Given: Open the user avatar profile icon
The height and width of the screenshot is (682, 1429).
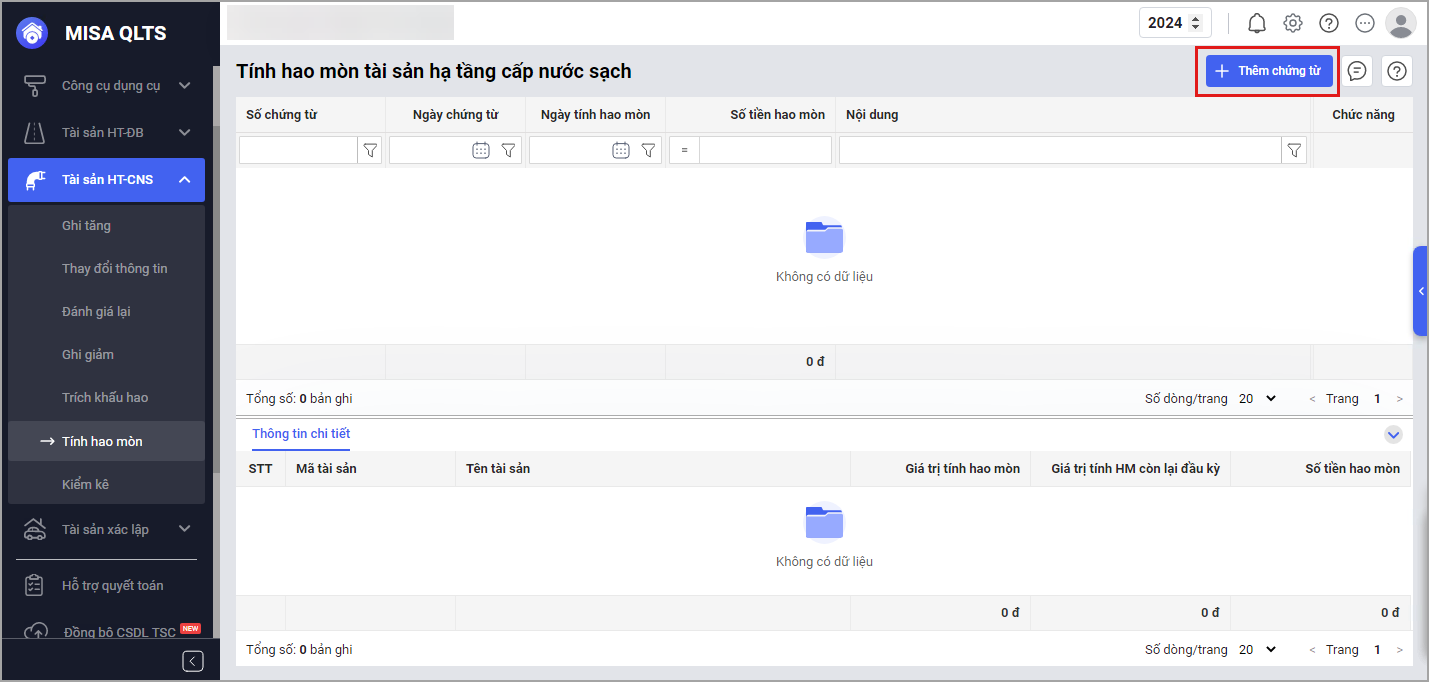Looking at the screenshot, I should click(x=1400, y=23).
